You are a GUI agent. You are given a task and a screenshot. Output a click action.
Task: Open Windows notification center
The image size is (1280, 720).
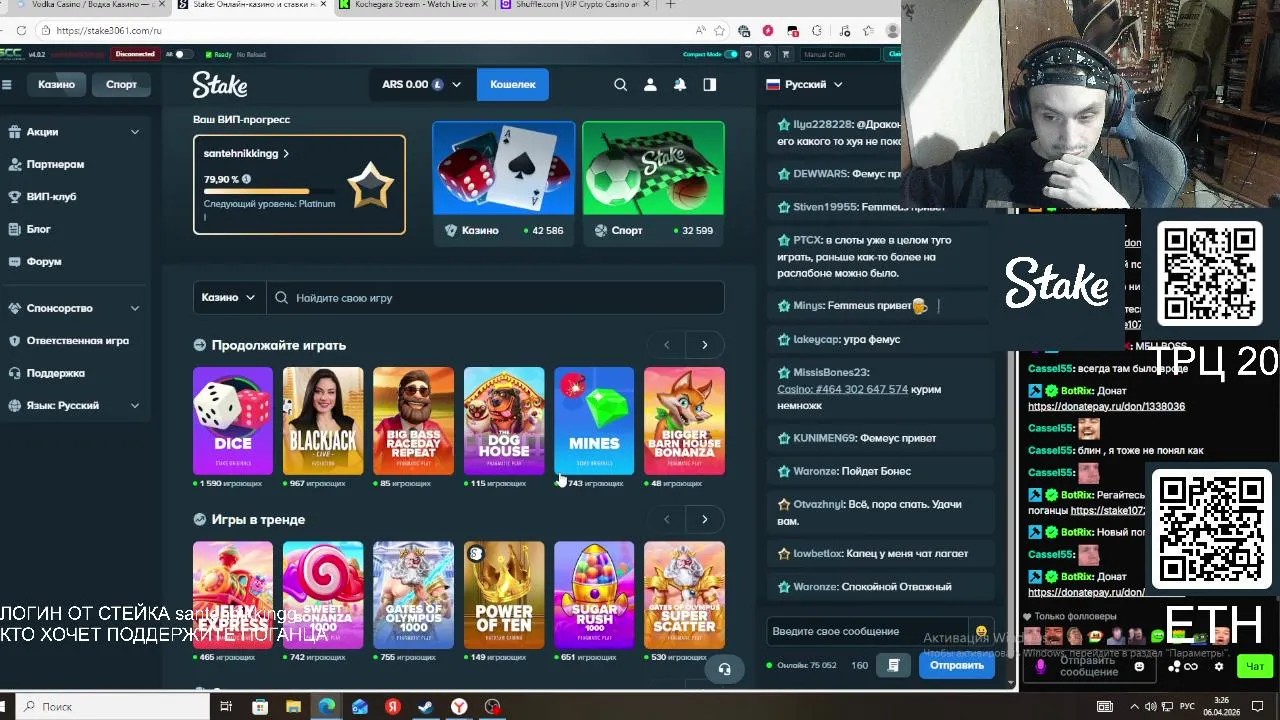click(x=1258, y=707)
